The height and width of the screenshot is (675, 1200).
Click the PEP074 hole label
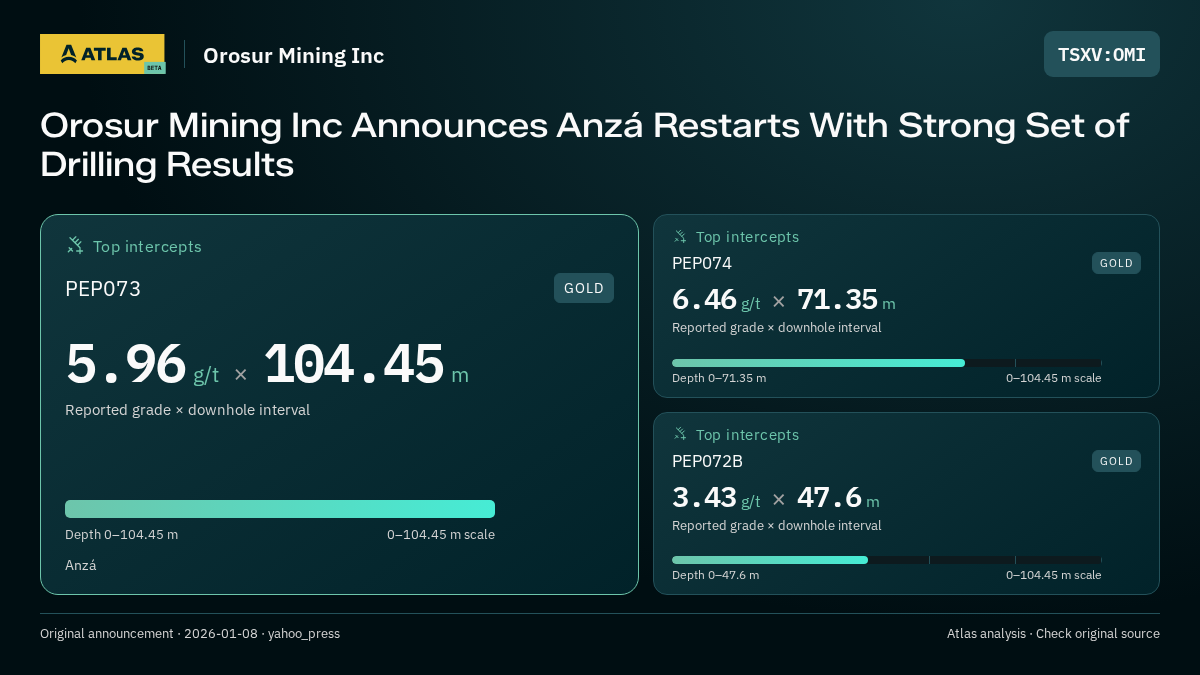pyautogui.click(x=702, y=263)
